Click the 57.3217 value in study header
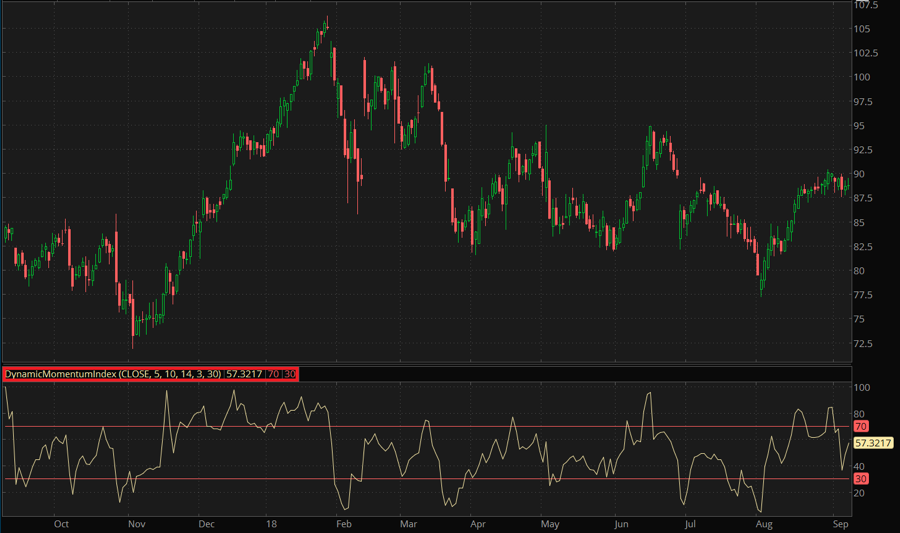Screen dimensions: 900x533 point(245,374)
